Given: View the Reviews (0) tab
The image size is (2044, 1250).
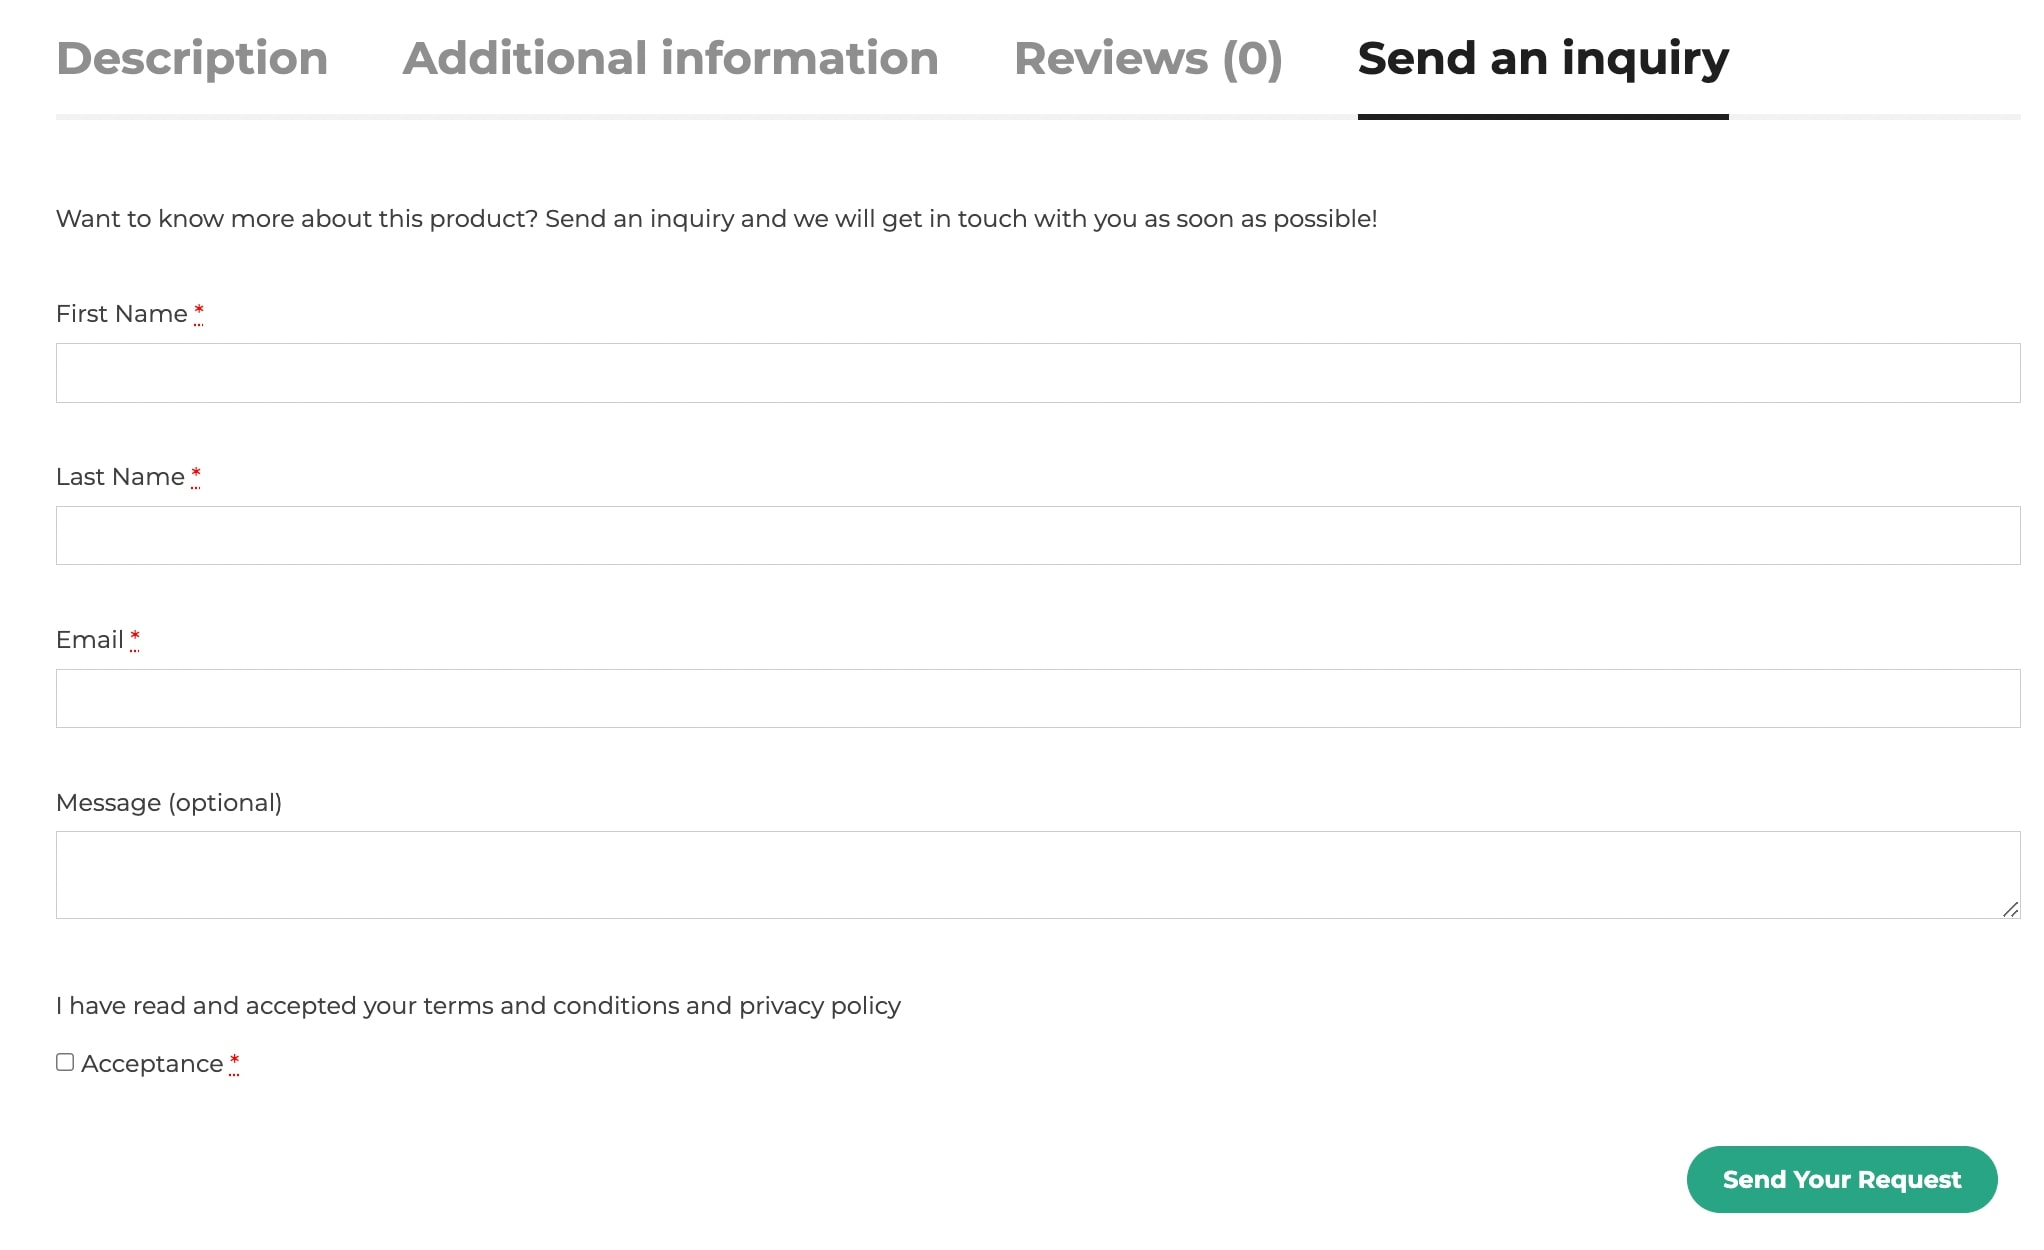Looking at the screenshot, I should 1148,58.
